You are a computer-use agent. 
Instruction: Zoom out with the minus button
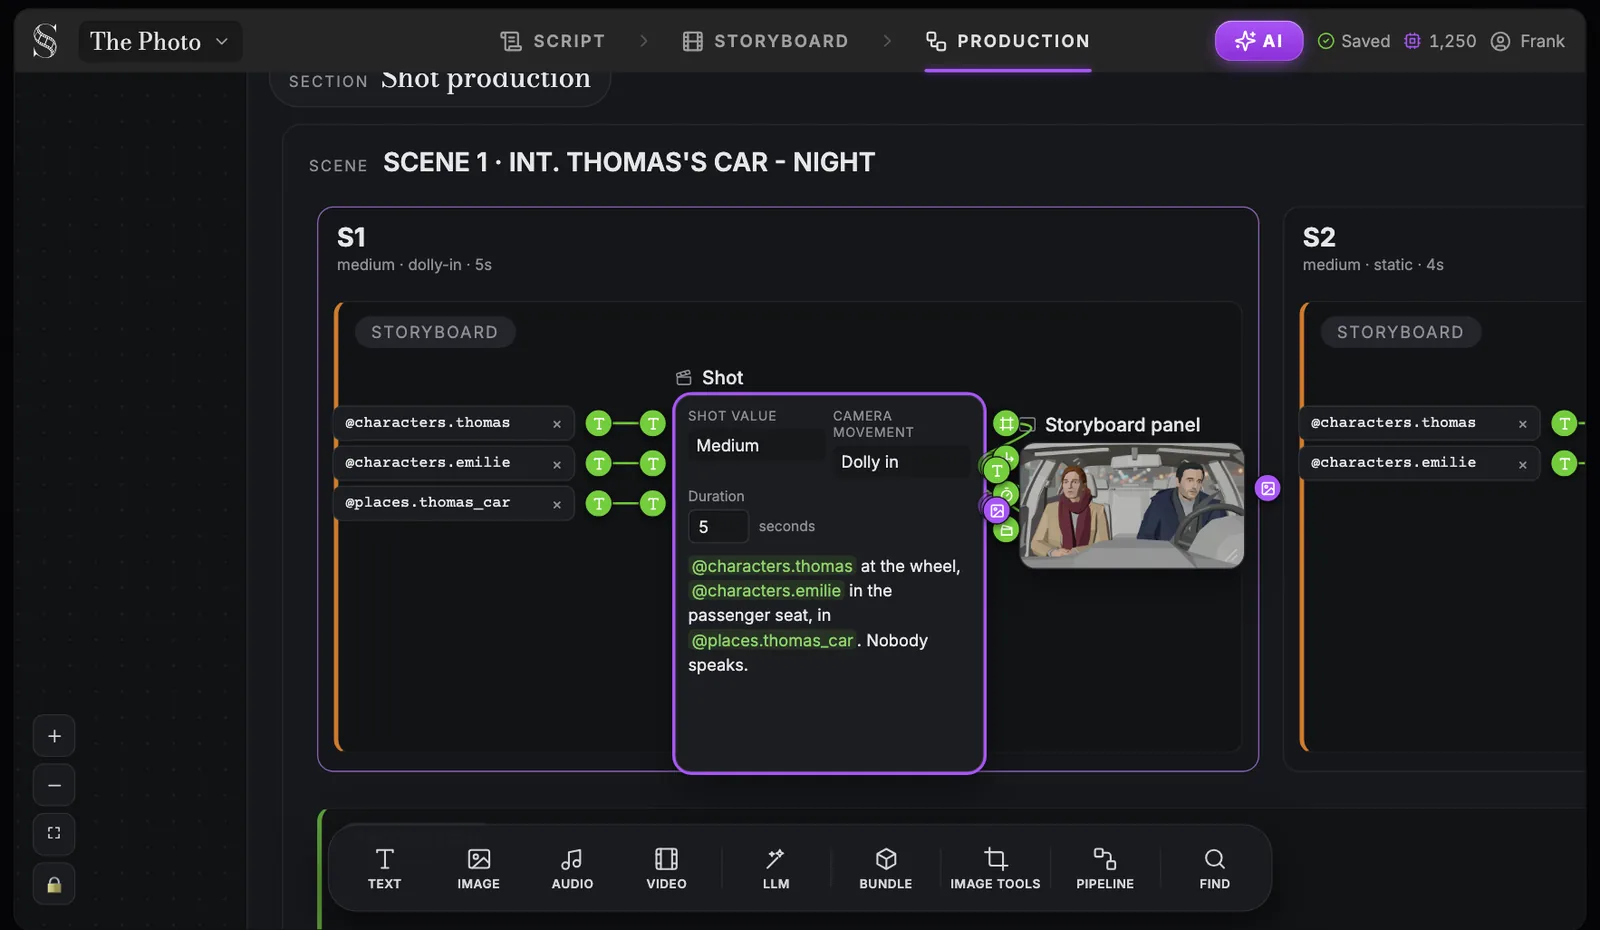(x=54, y=785)
